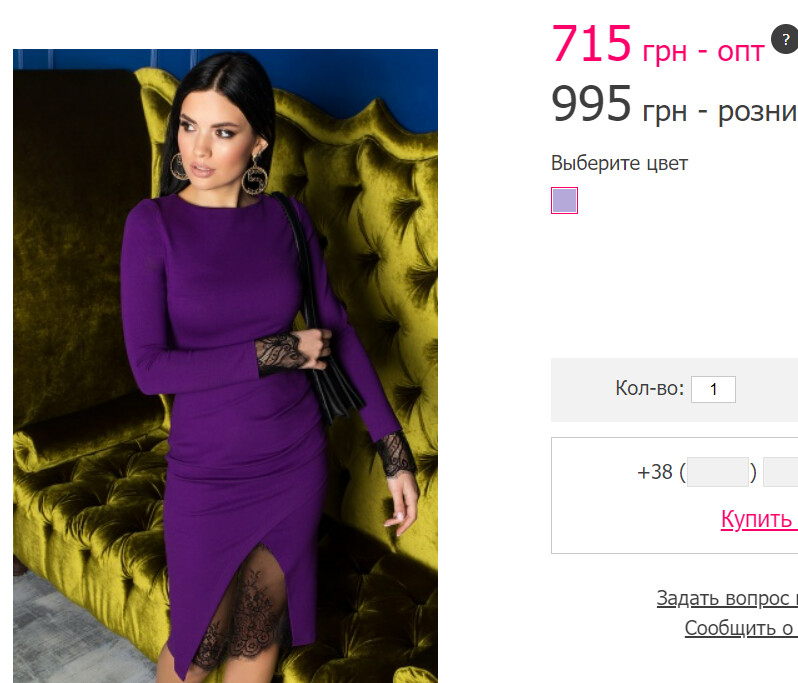Screen dimensions: 798x683
Task: Open the Сообщить о link
Action: click(741, 628)
